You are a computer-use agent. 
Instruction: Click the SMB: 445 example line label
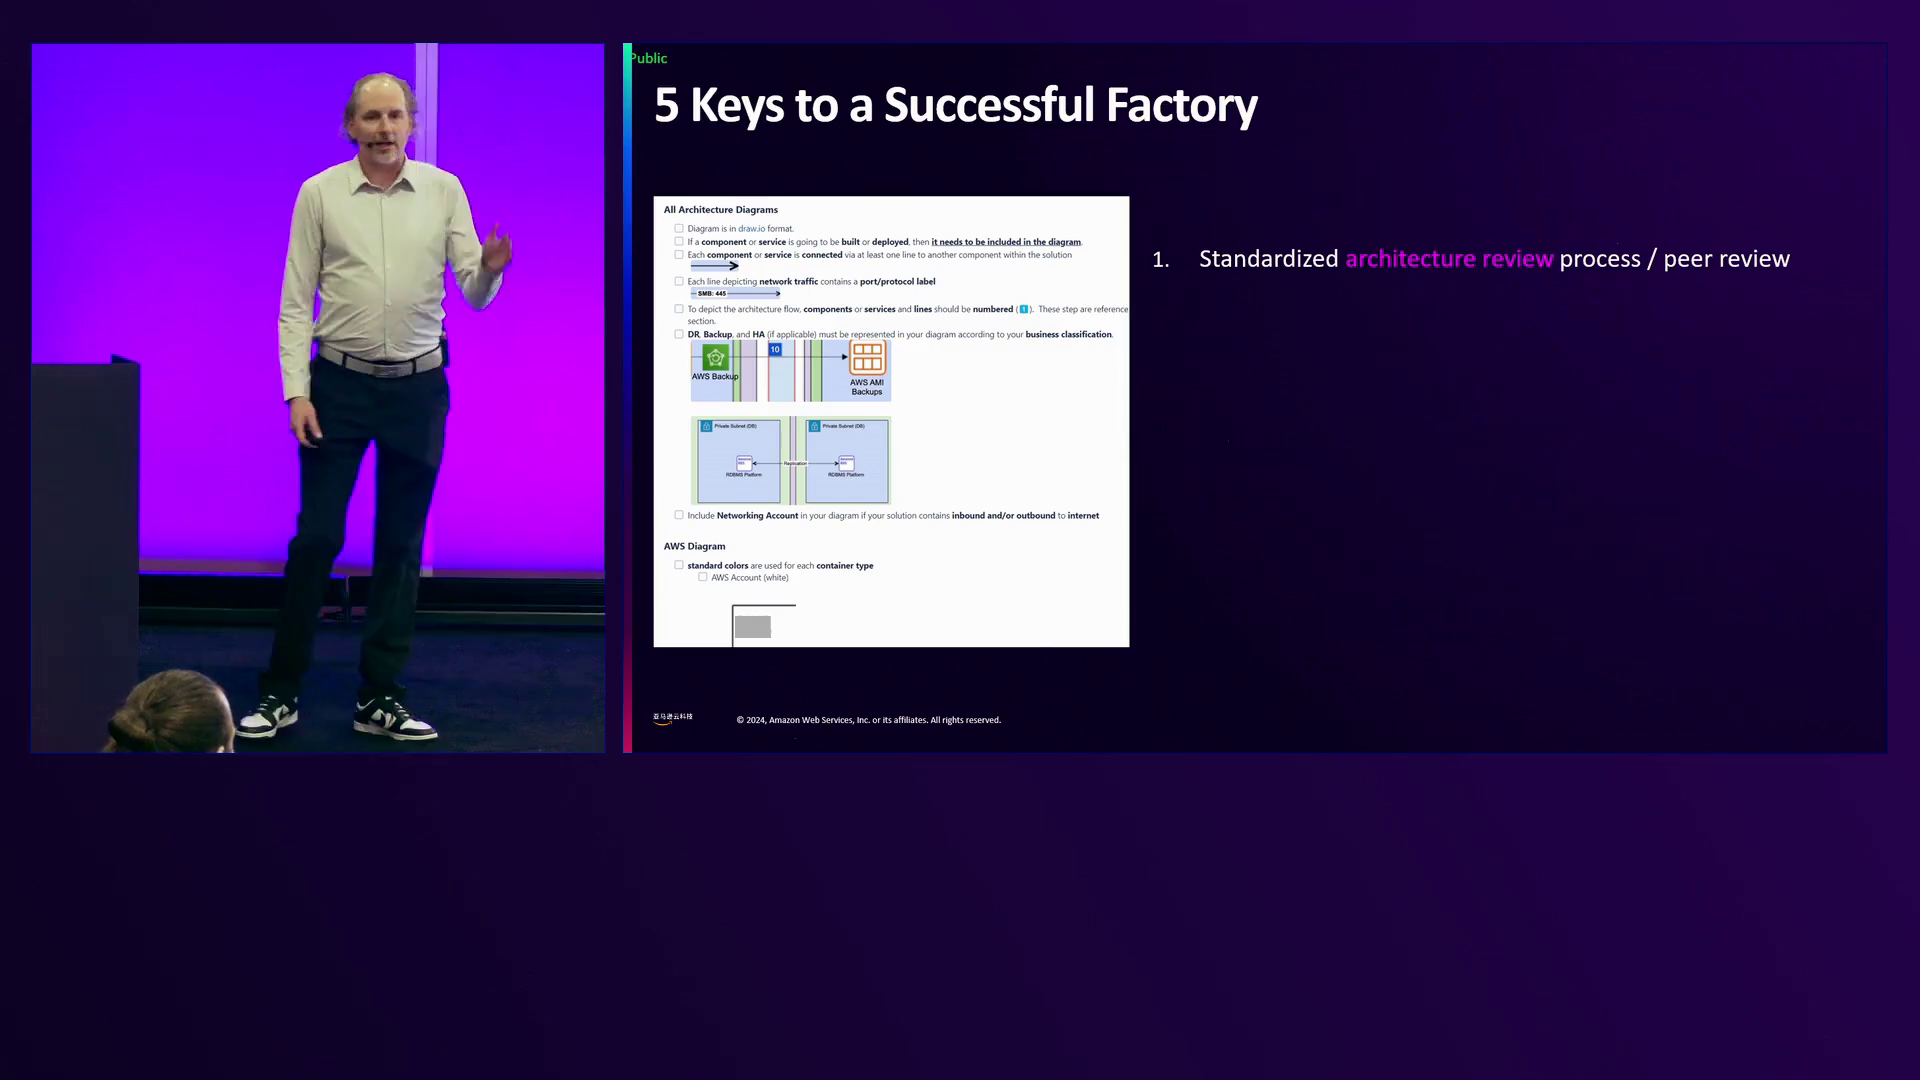click(x=712, y=294)
